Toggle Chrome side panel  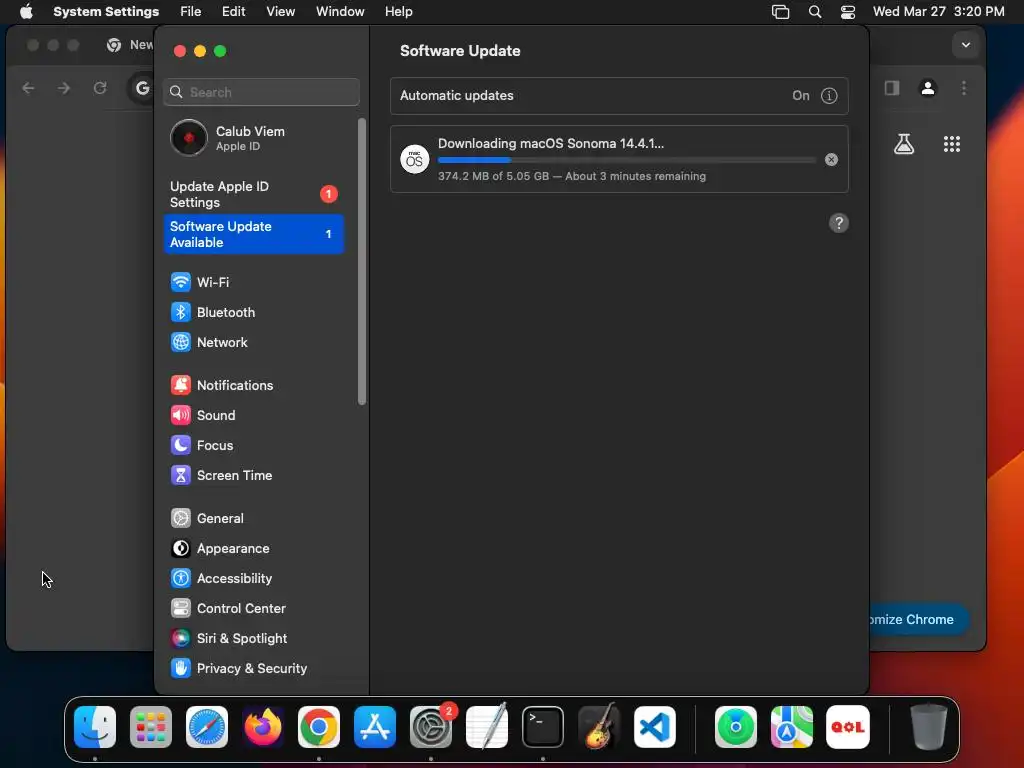tap(892, 88)
